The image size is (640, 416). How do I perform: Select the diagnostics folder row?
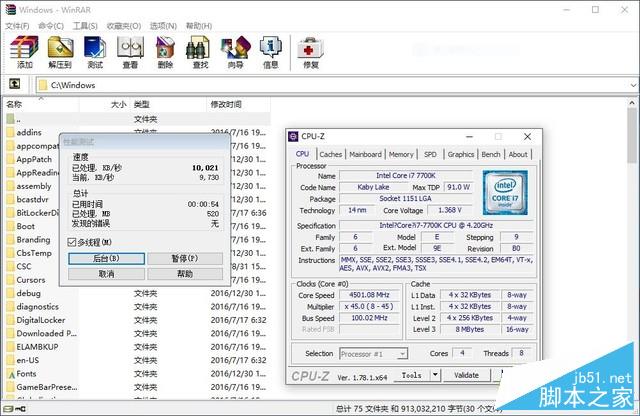point(137,307)
